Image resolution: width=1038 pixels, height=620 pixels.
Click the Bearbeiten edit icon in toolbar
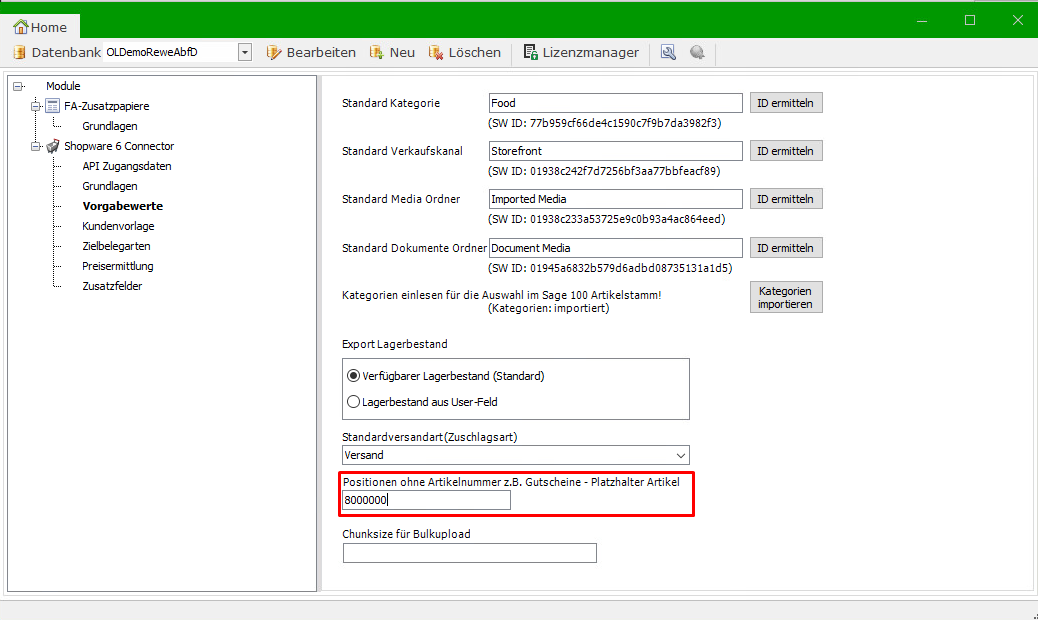click(274, 53)
